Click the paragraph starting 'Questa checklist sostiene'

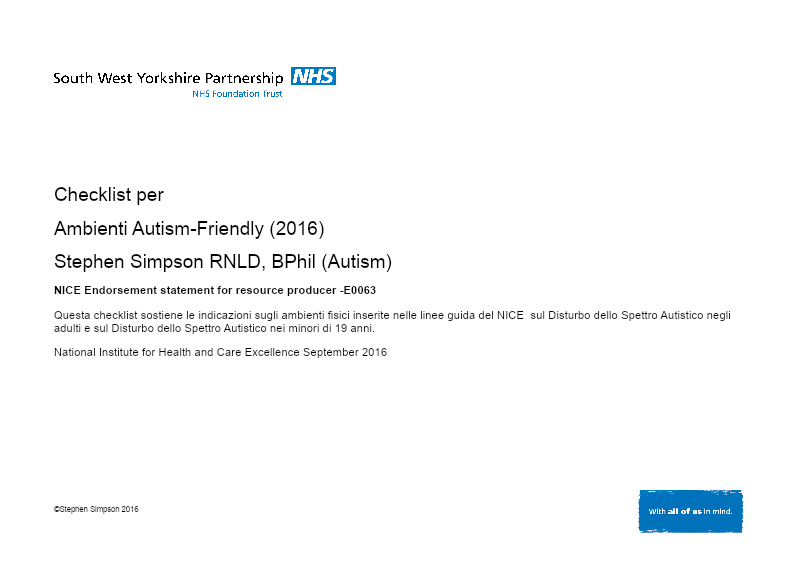tap(392, 316)
